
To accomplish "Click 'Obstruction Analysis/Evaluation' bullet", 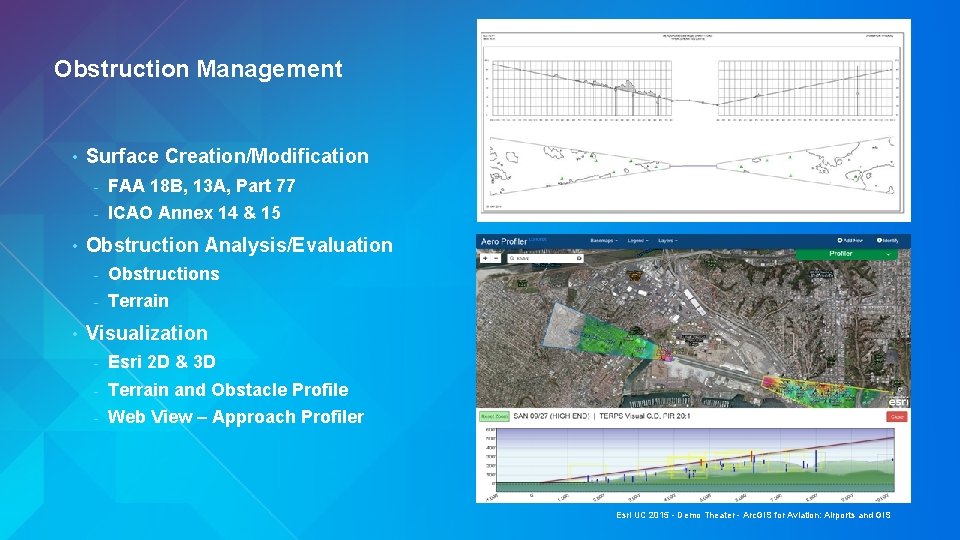I will pos(239,245).
